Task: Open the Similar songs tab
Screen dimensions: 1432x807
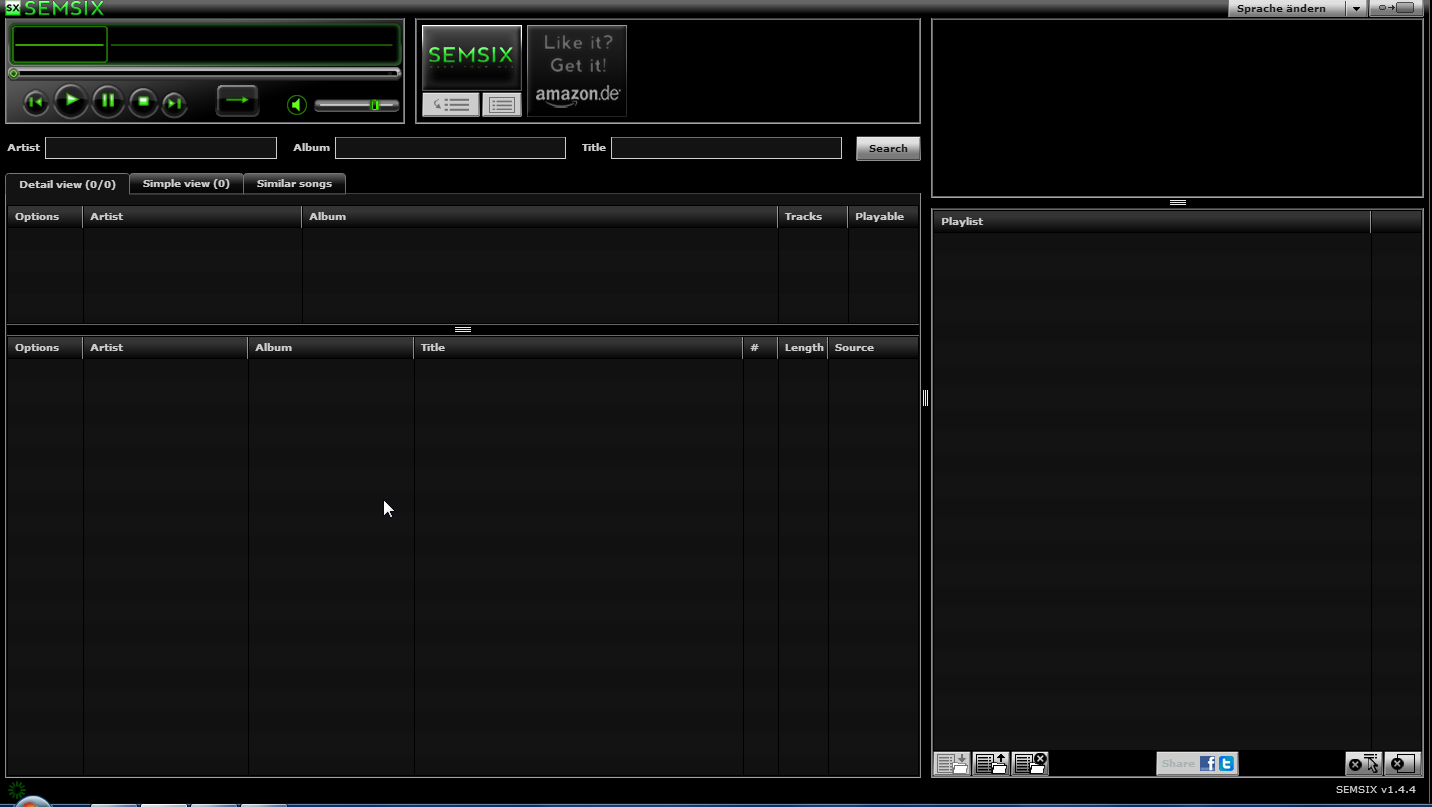Action: [x=294, y=183]
